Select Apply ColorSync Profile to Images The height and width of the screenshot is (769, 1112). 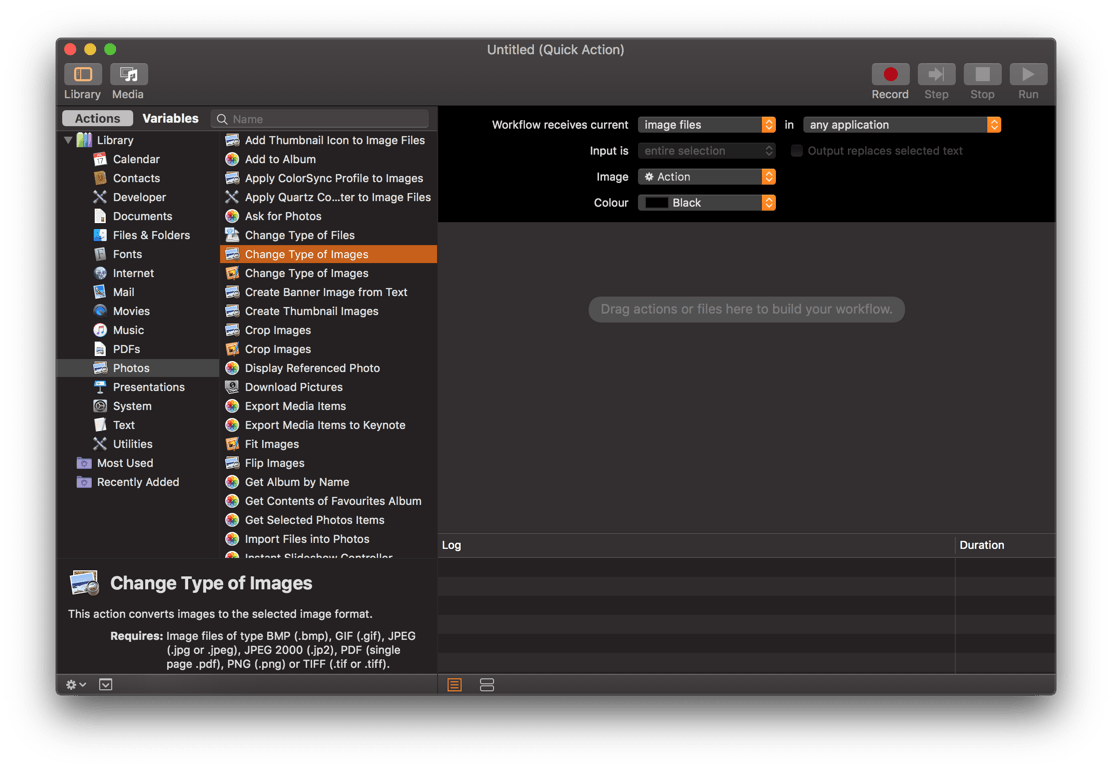coord(328,179)
